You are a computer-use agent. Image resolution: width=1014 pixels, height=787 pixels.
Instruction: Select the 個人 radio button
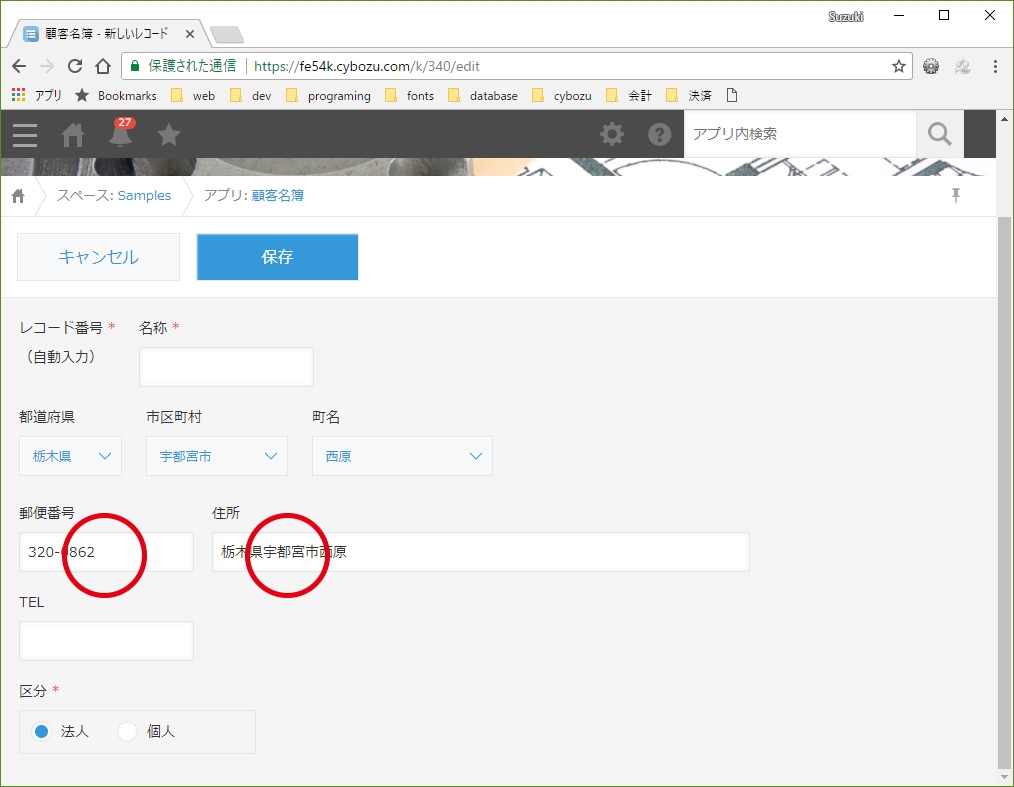tap(128, 731)
